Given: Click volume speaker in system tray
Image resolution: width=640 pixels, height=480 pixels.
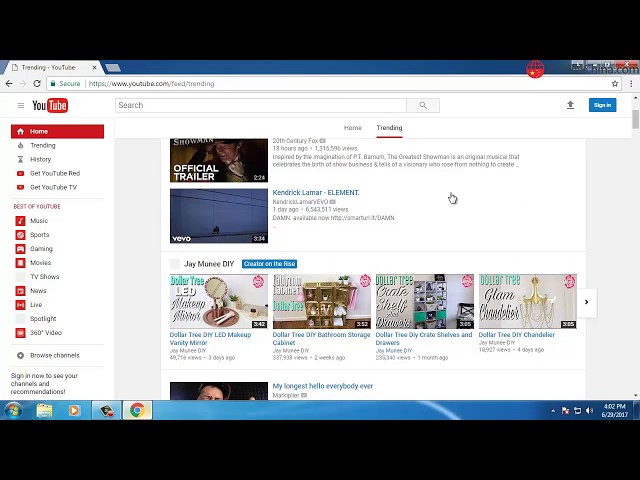Looking at the screenshot, I should click(x=589, y=411).
